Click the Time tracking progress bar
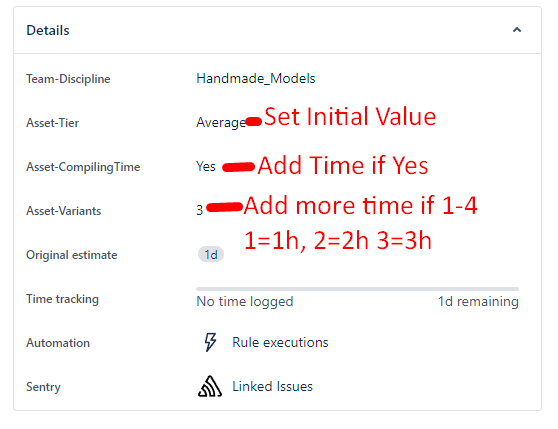 click(357, 289)
